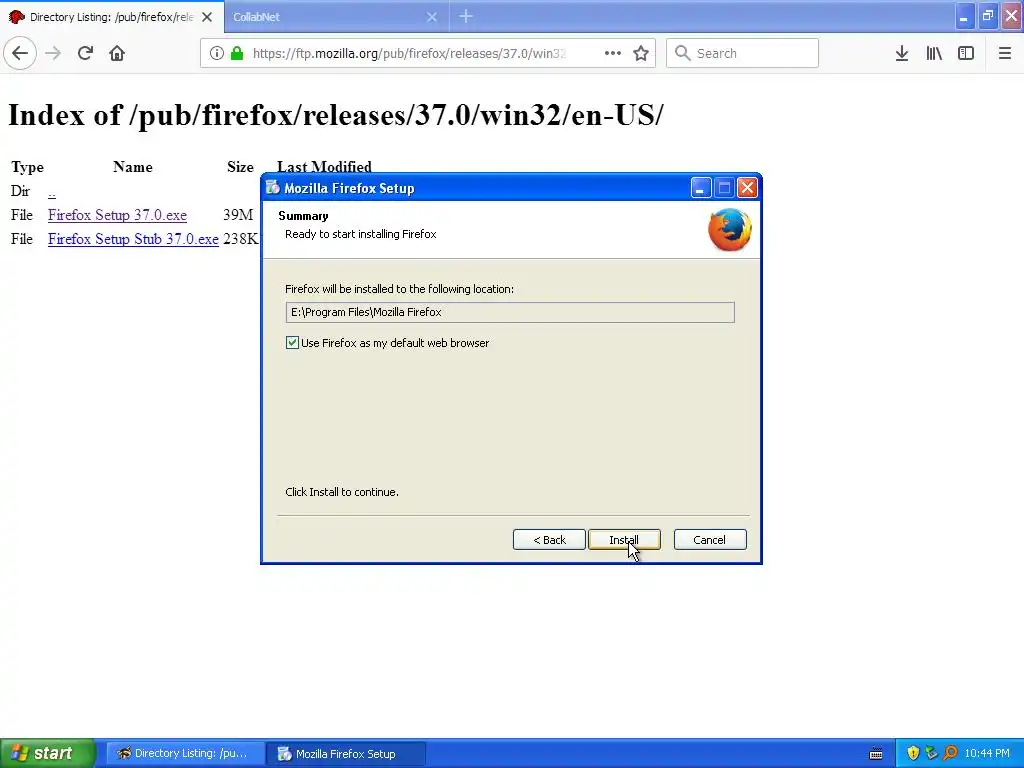This screenshot has width=1024, height=768.
Task: Reload the current page
Action: pyautogui.click(x=85, y=53)
